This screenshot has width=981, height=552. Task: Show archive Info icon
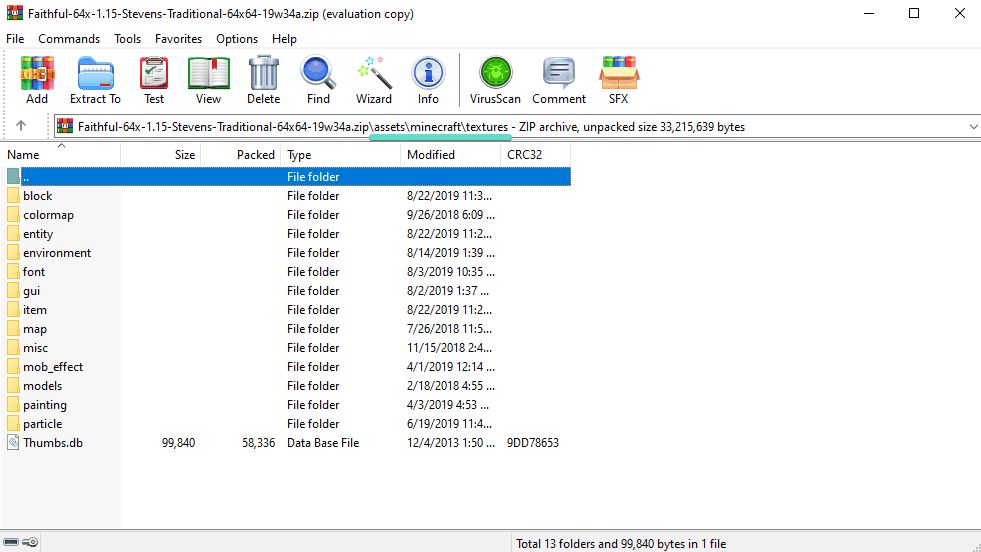click(428, 74)
